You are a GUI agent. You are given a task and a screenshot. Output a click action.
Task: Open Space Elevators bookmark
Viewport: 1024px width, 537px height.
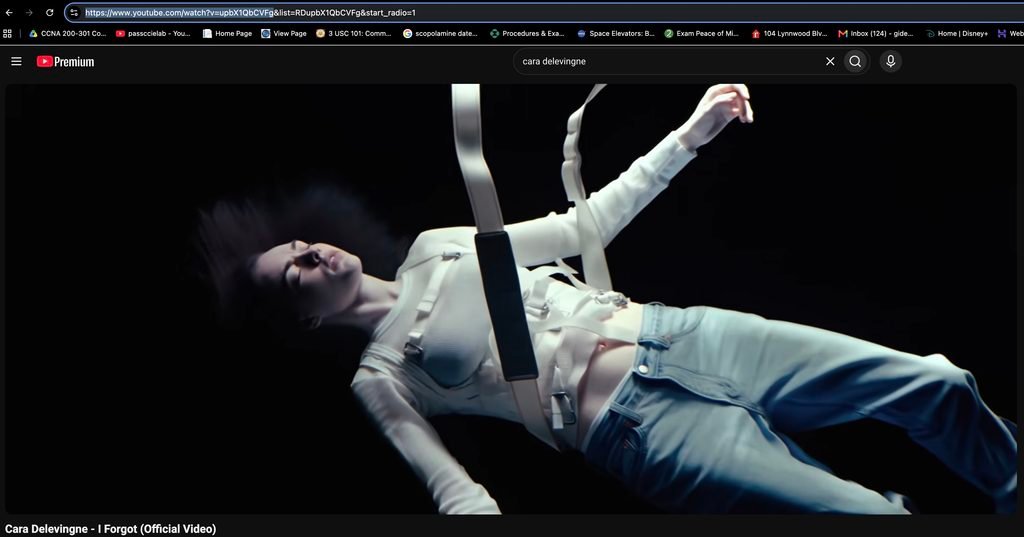click(616, 33)
